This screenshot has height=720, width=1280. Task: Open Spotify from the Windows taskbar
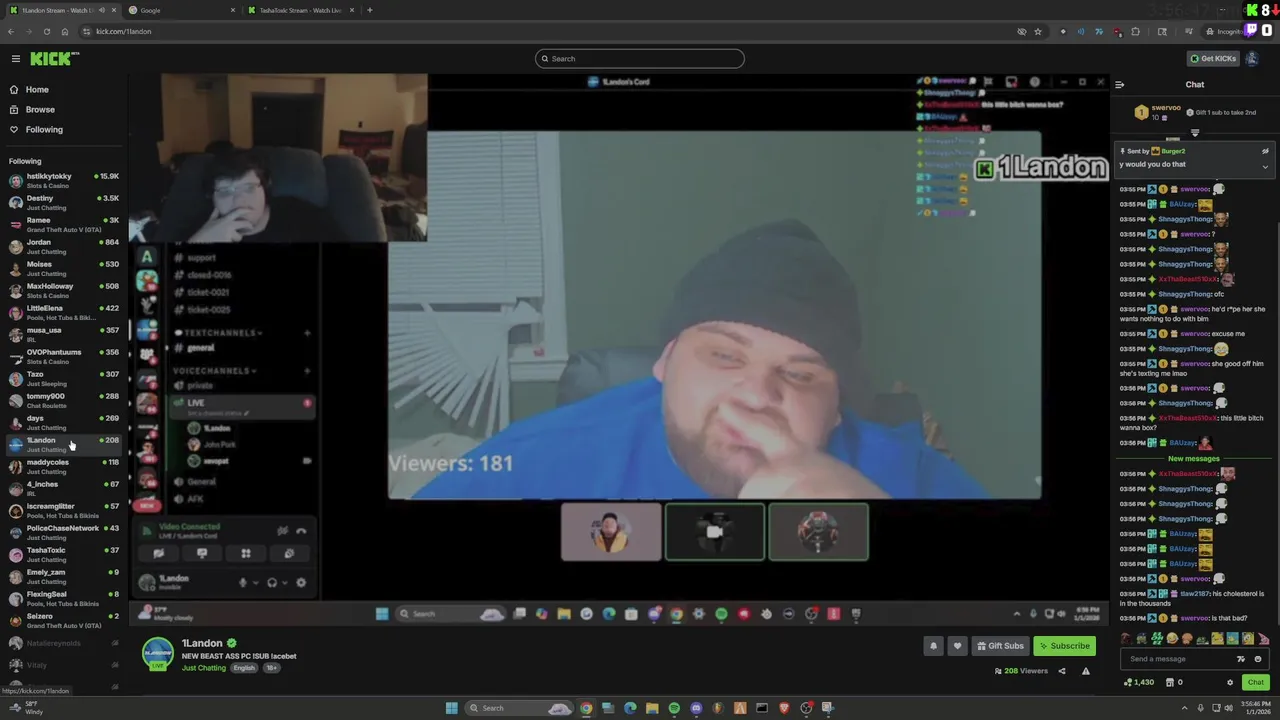pyautogui.click(x=674, y=708)
